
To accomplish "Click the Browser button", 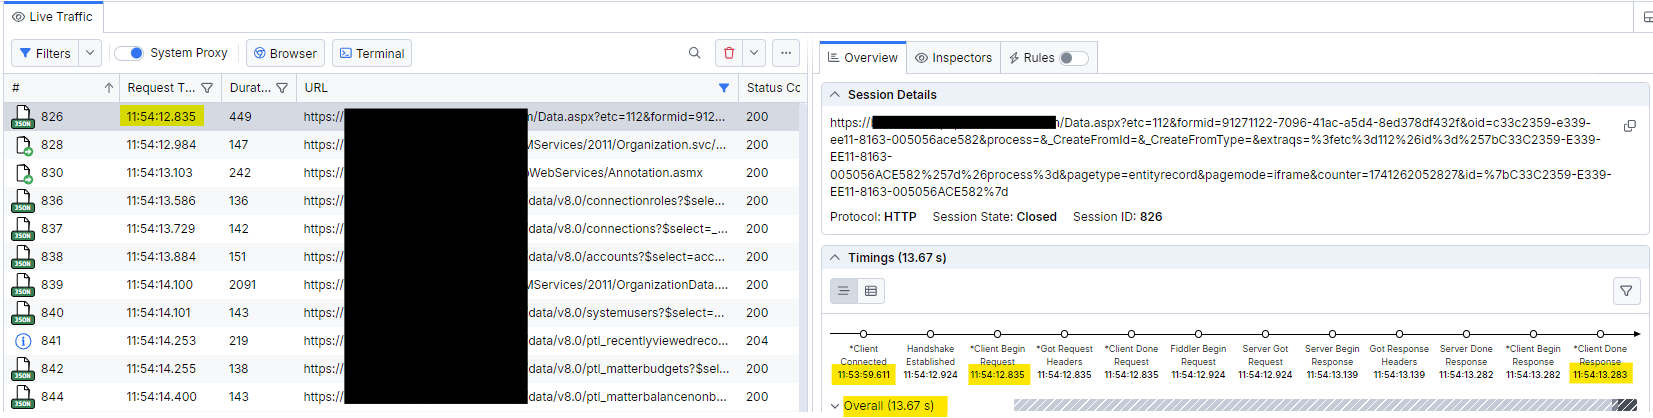I will (285, 53).
